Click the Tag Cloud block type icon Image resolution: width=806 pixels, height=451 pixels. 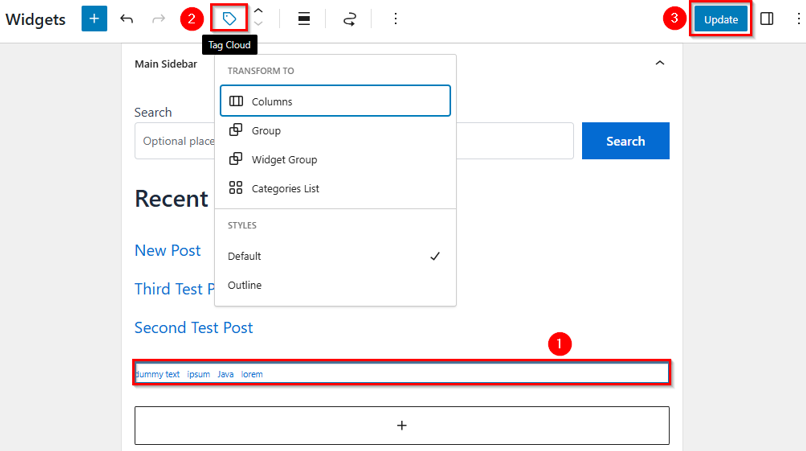point(229,19)
